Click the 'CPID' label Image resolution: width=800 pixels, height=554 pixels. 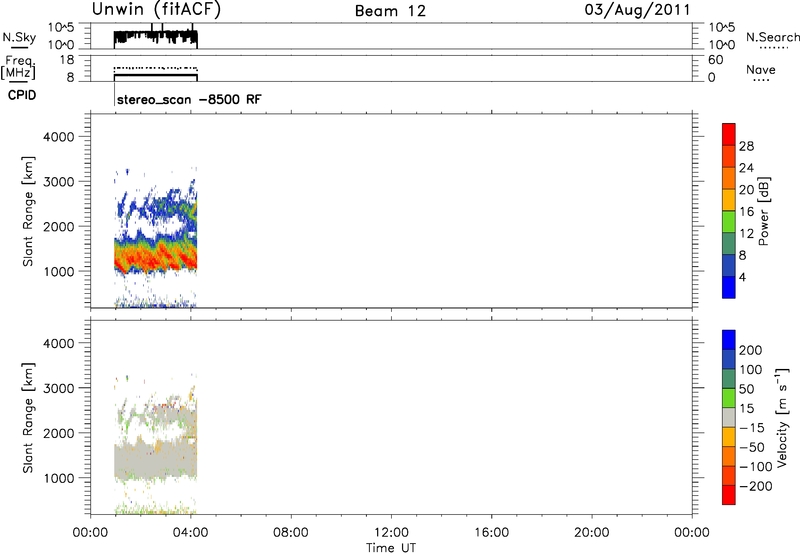pos(21,95)
